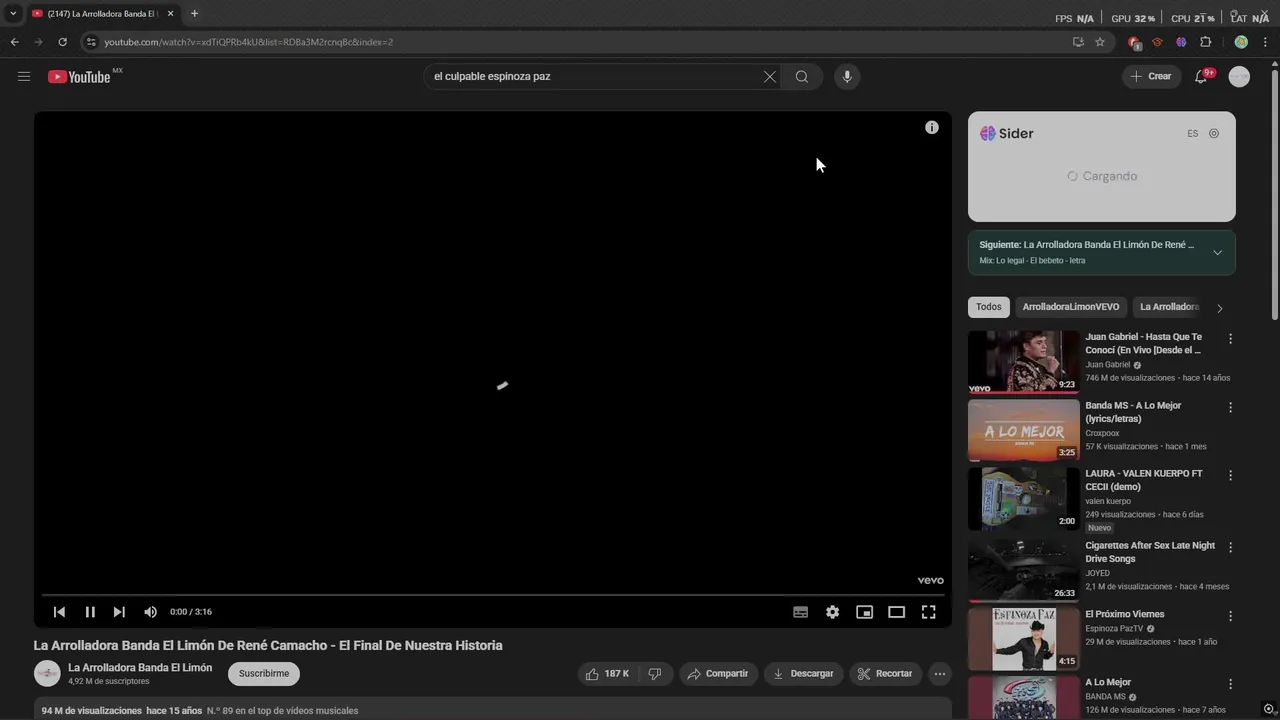Click the Cargando text in Sider

pos(1110,176)
